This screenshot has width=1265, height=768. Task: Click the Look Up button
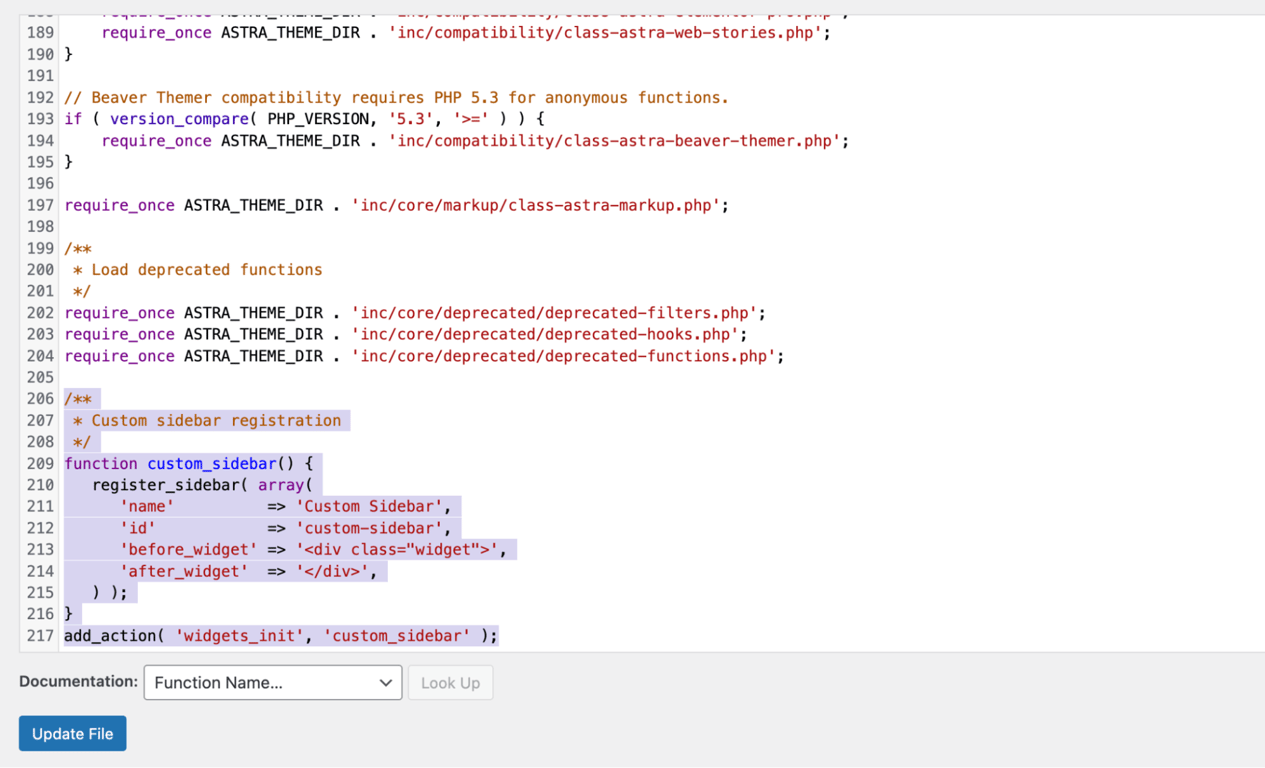tap(450, 682)
